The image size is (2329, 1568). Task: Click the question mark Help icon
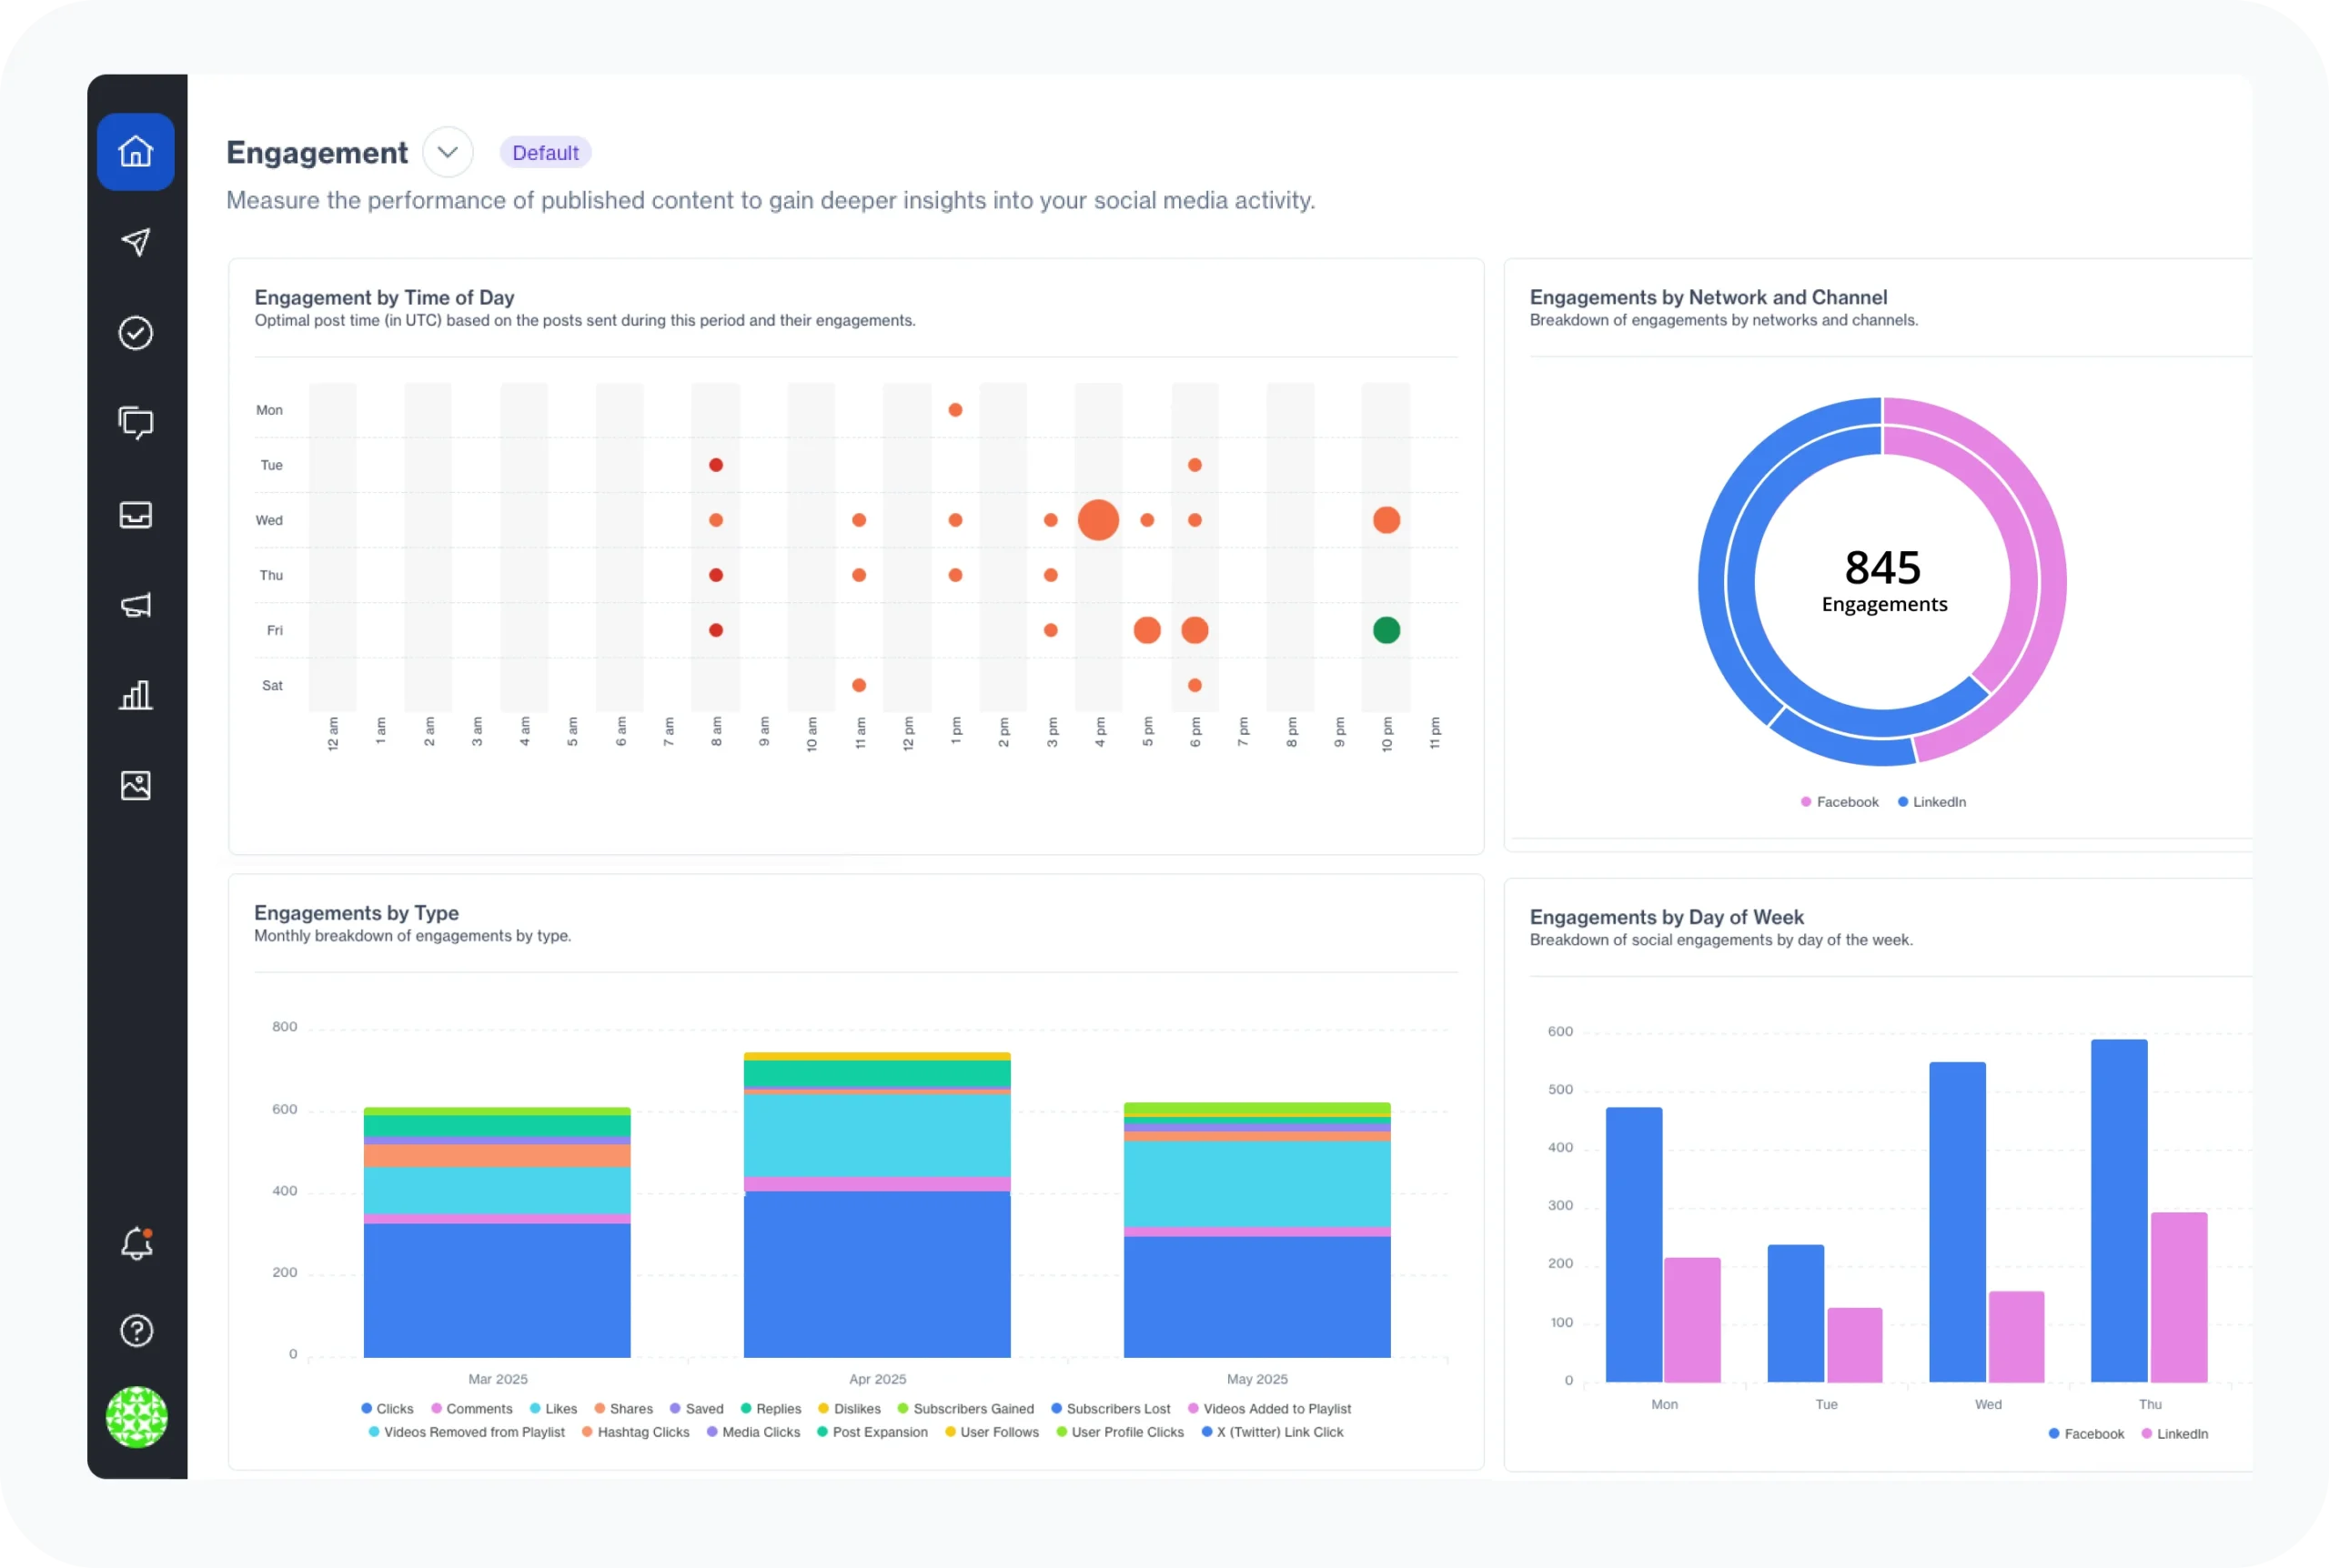[x=136, y=1331]
